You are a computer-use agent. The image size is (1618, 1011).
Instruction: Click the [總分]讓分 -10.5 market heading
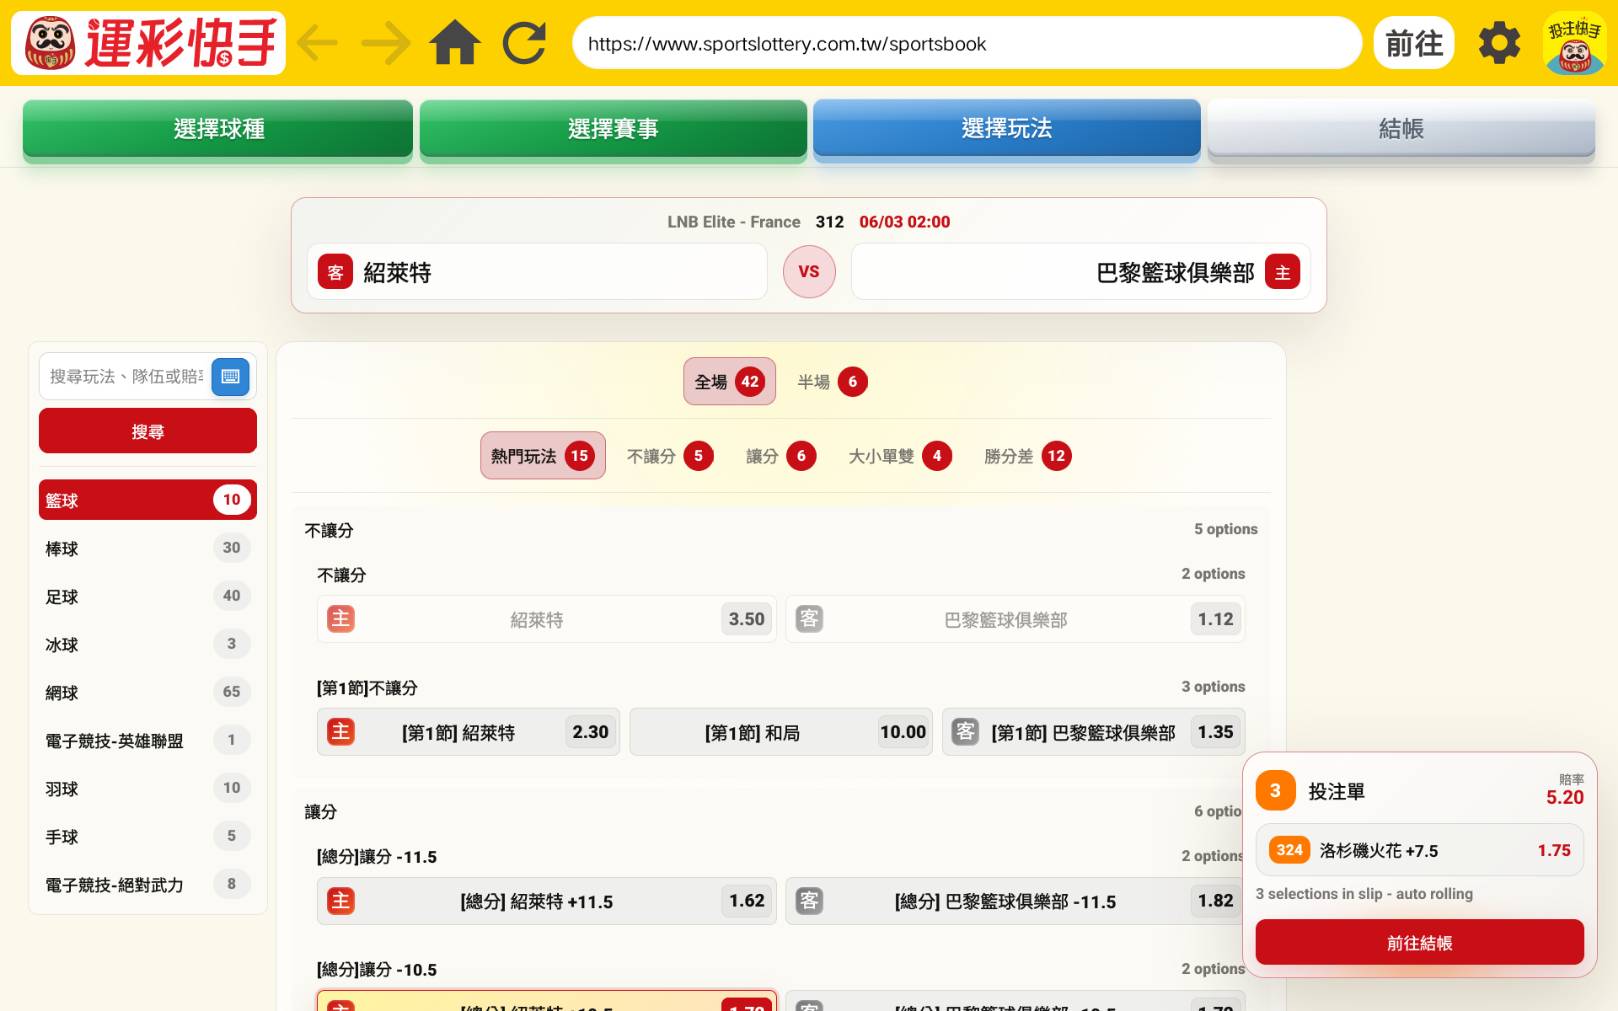point(376,970)
